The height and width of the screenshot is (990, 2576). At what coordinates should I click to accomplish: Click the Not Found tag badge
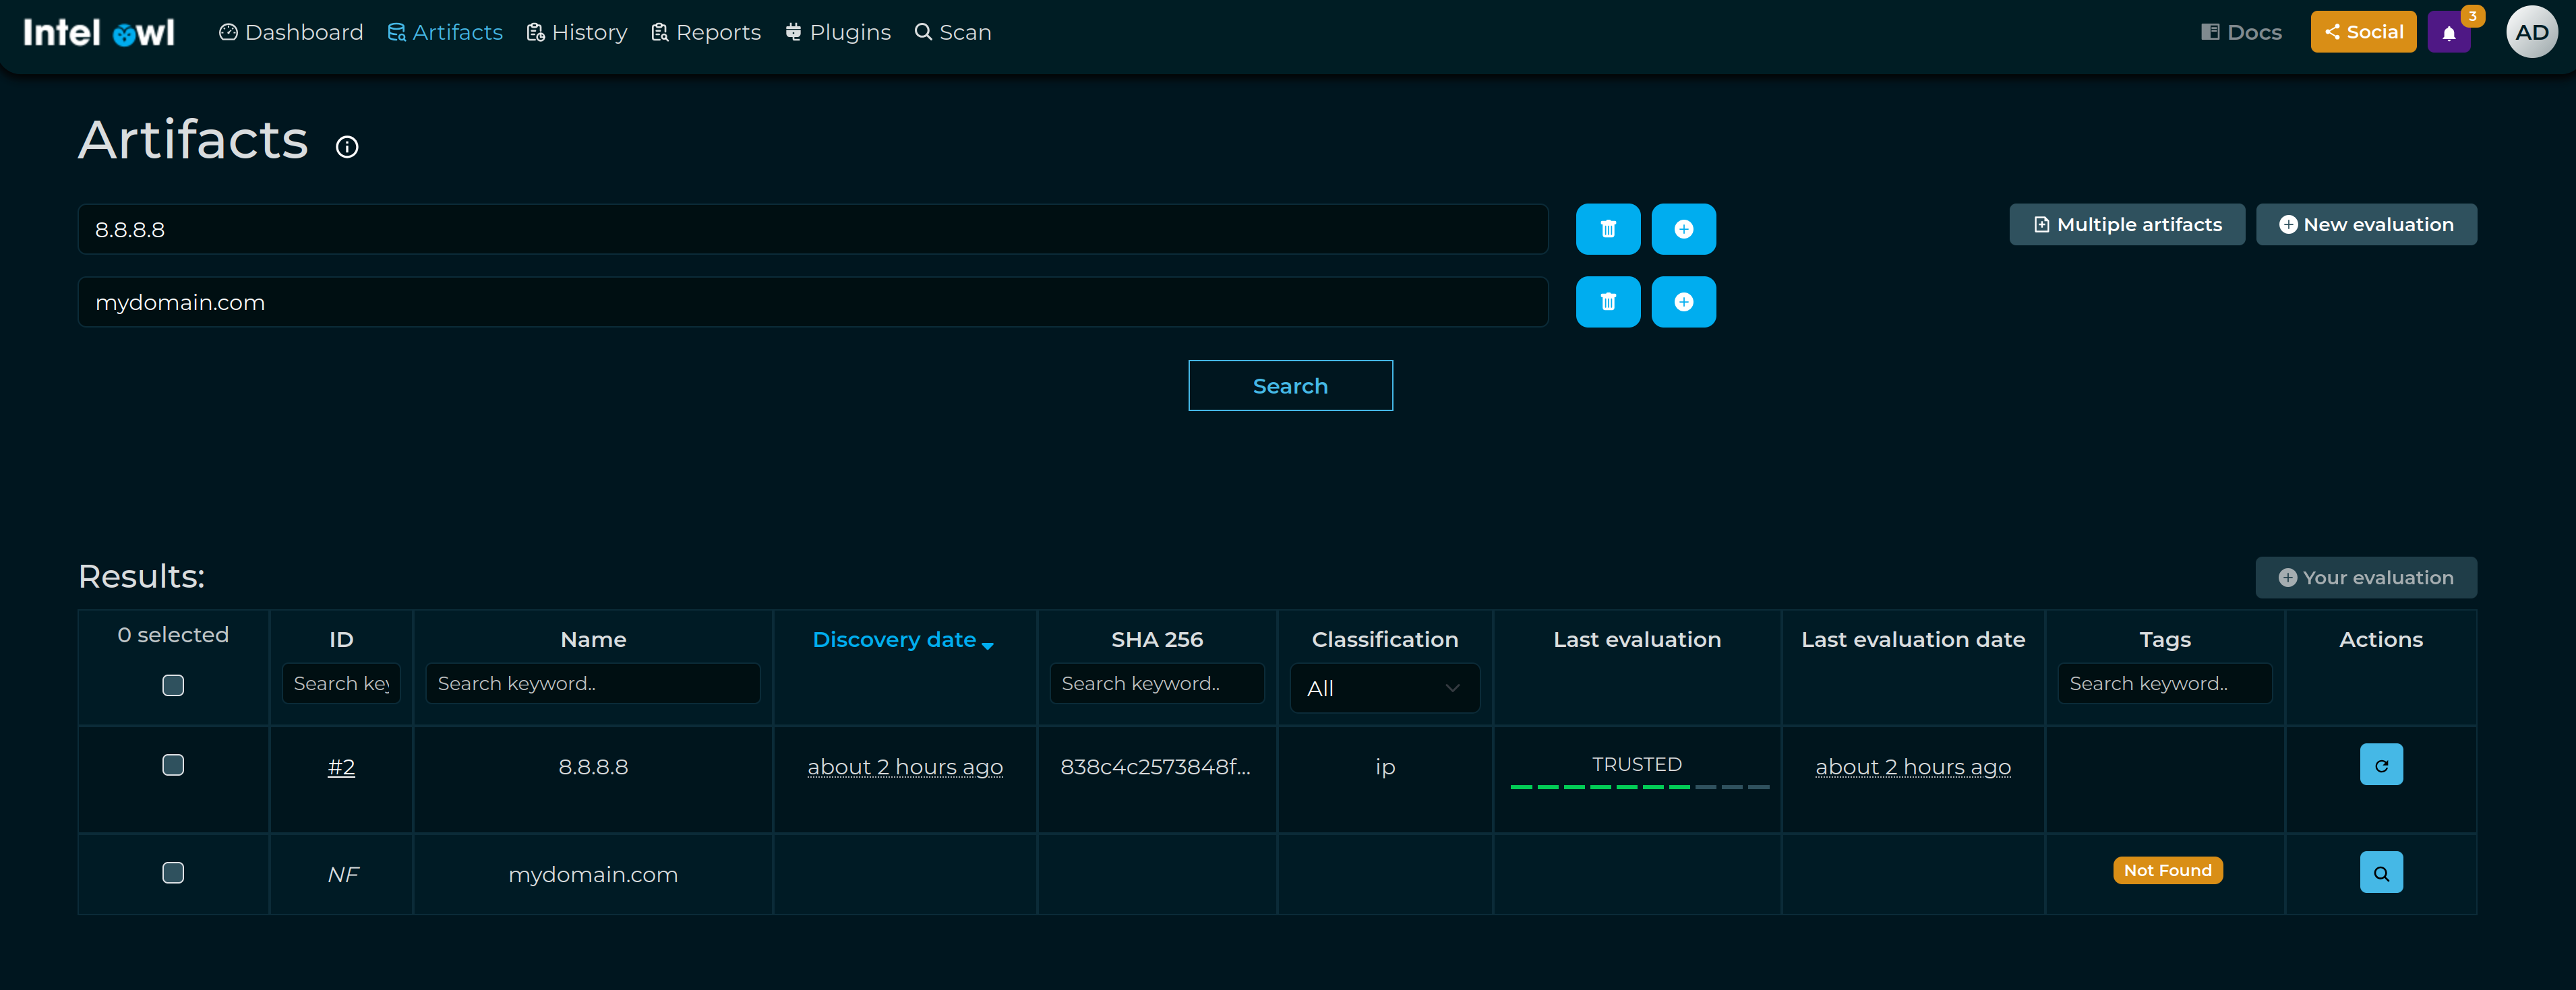[x=2167, y=871]
